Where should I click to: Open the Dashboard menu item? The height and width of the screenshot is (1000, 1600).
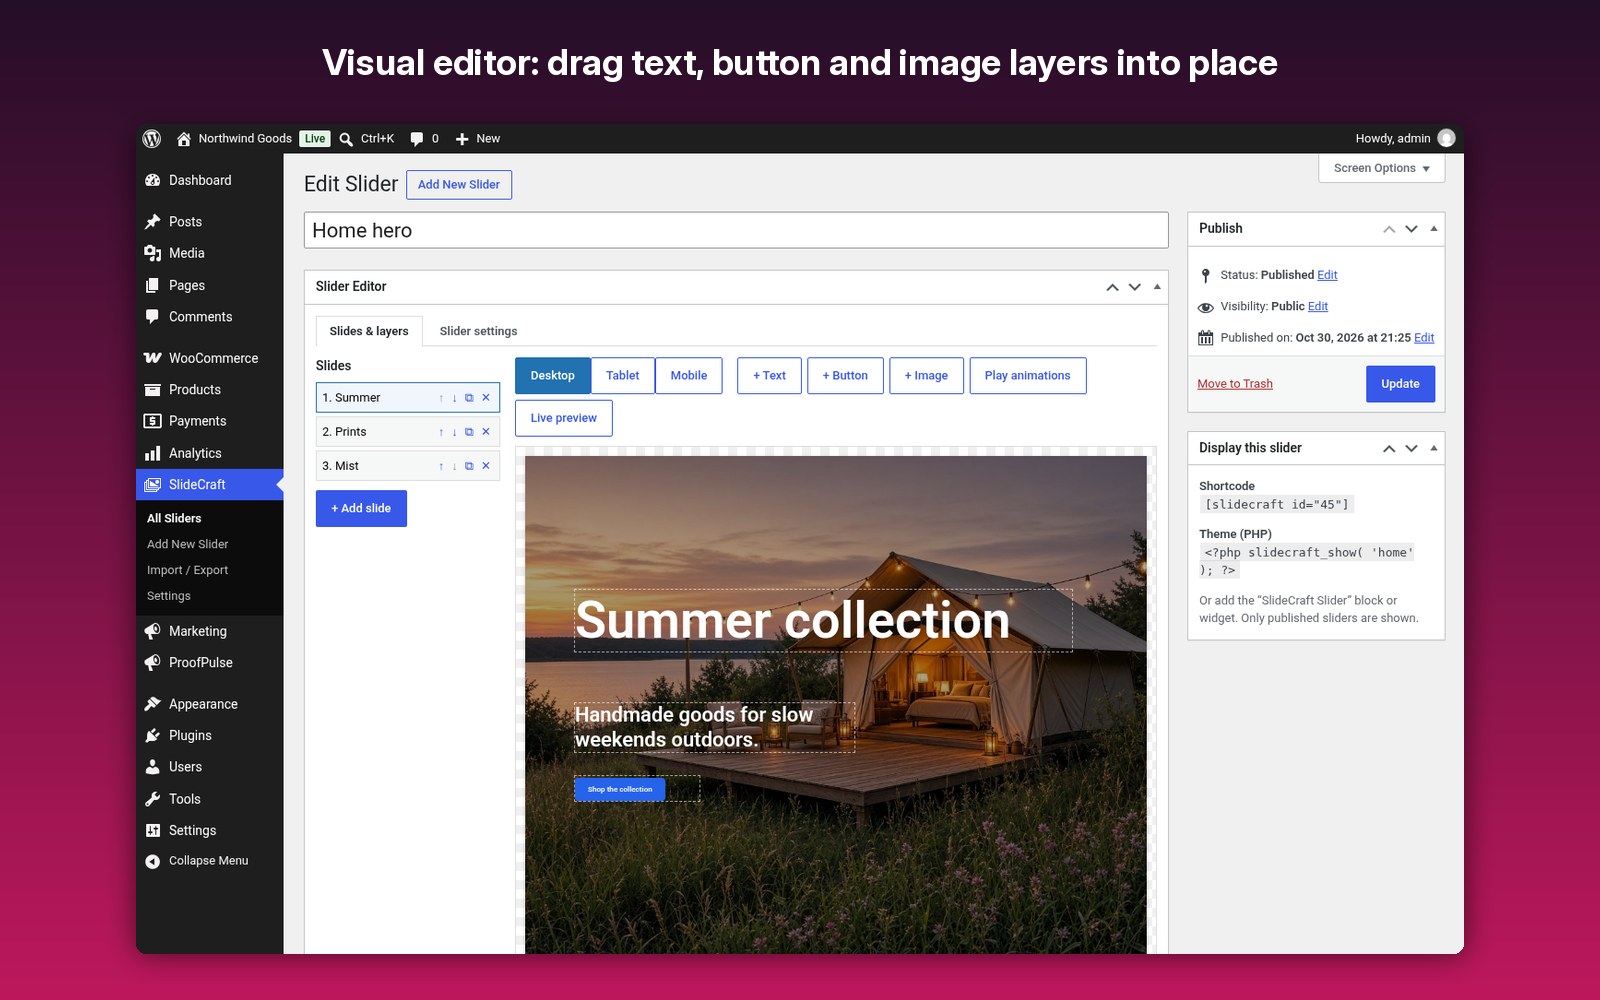(210, 180)
